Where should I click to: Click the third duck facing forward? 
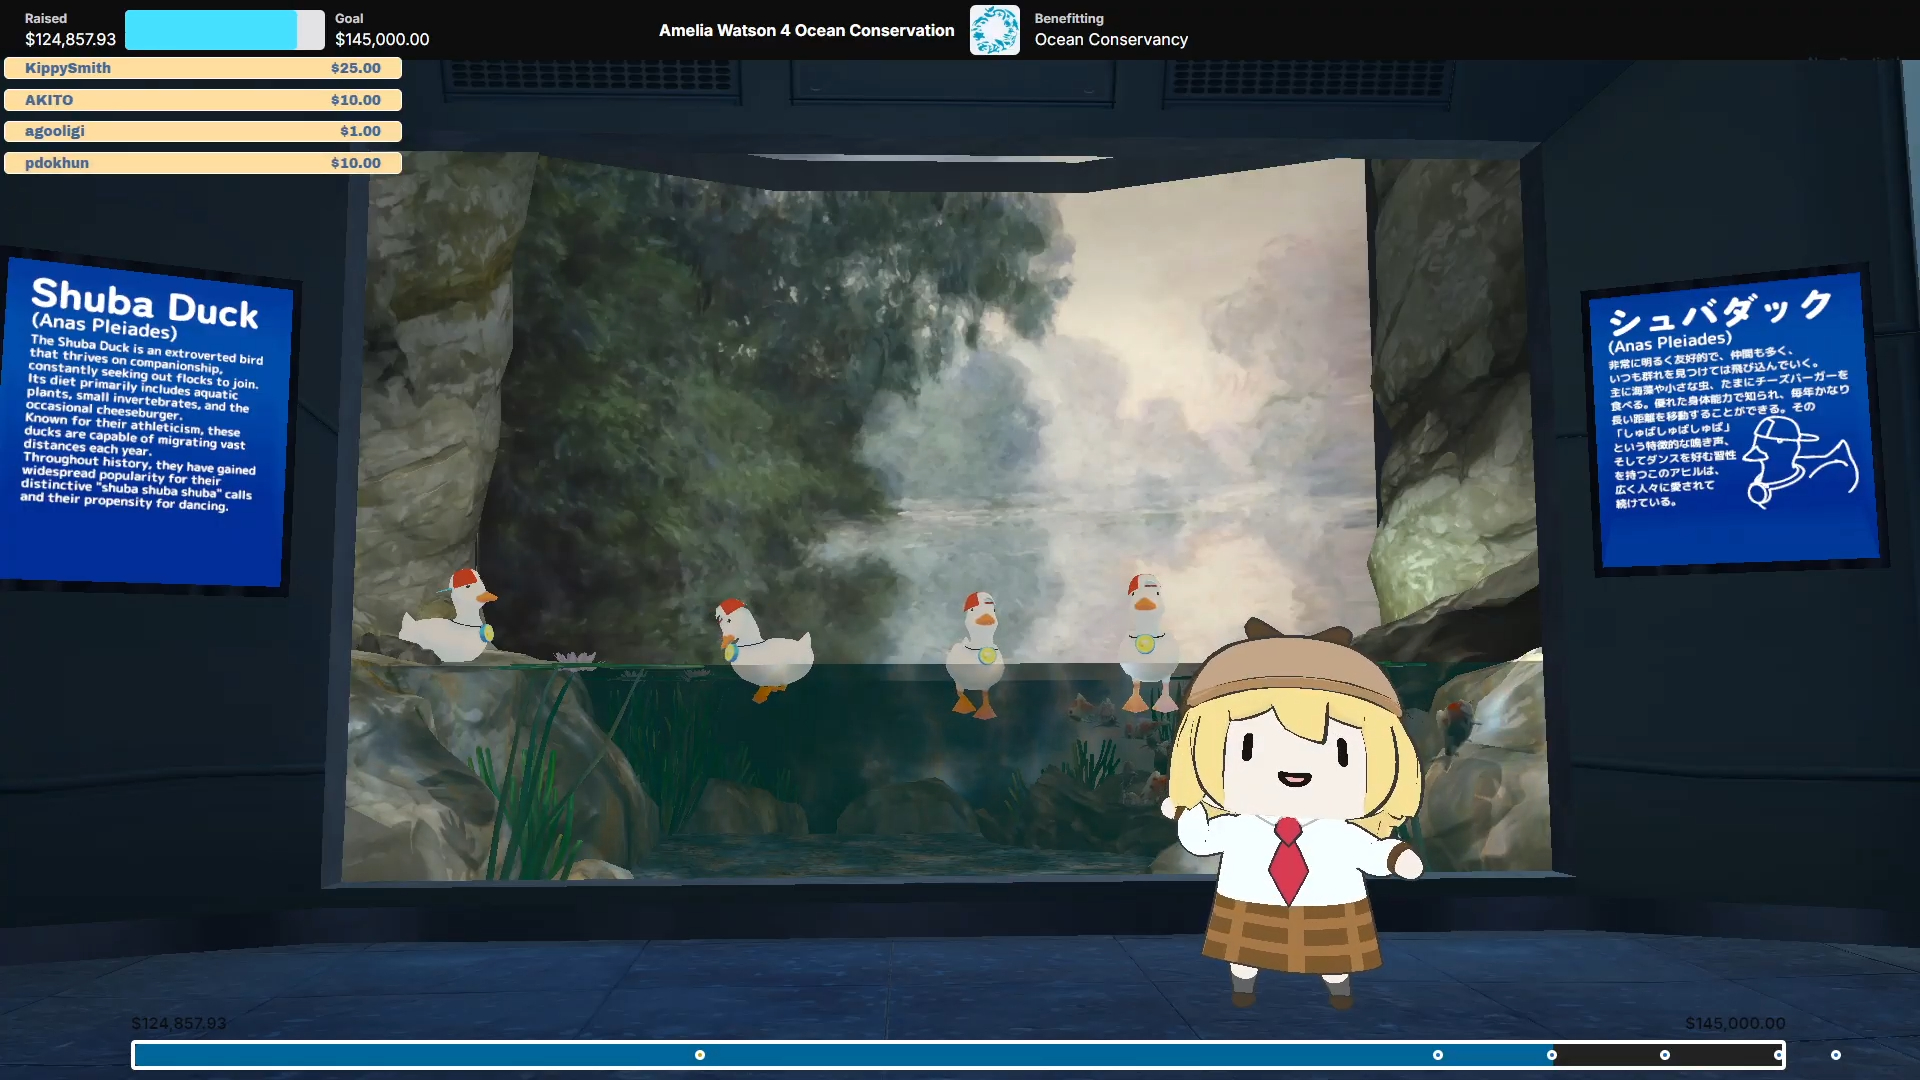978,654
